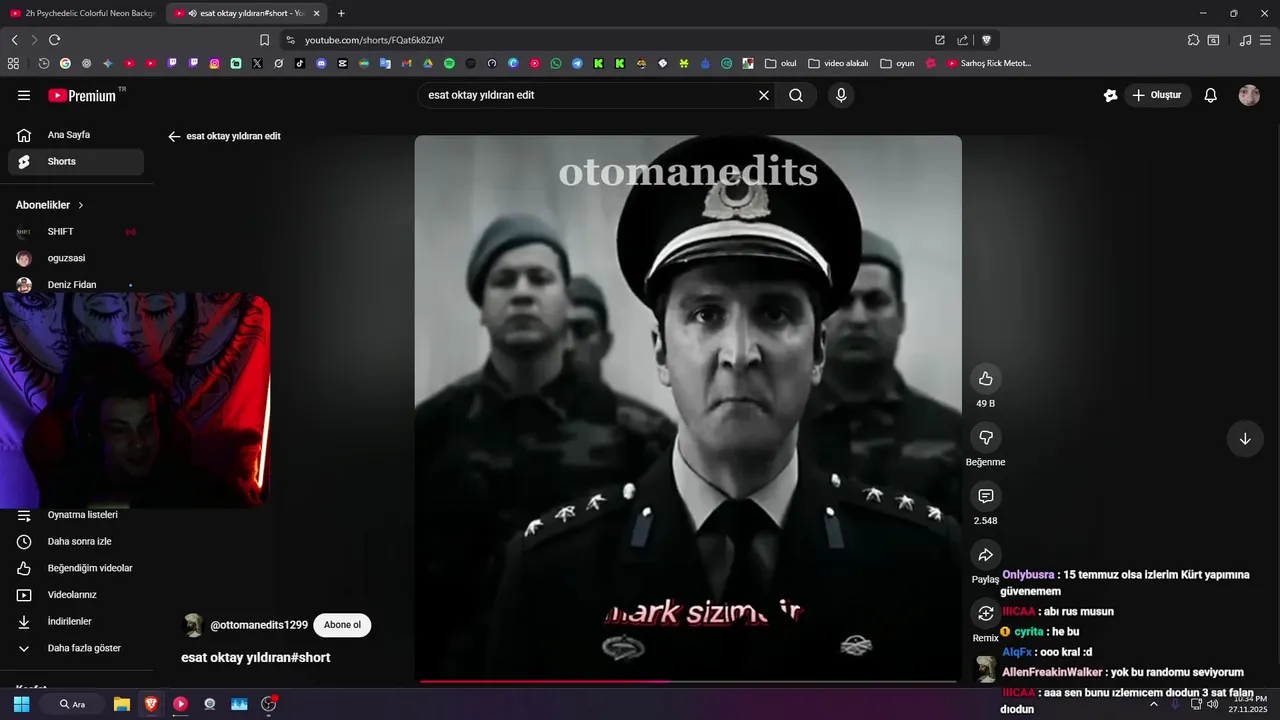Open SHIFT subscription channel
The width and height of the screenshot is (1280, 720).
[x=76, y=231]
